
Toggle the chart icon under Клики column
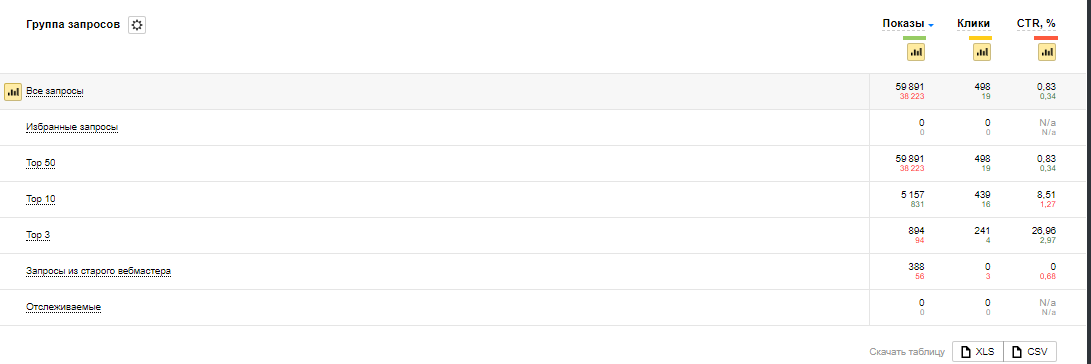981,52
